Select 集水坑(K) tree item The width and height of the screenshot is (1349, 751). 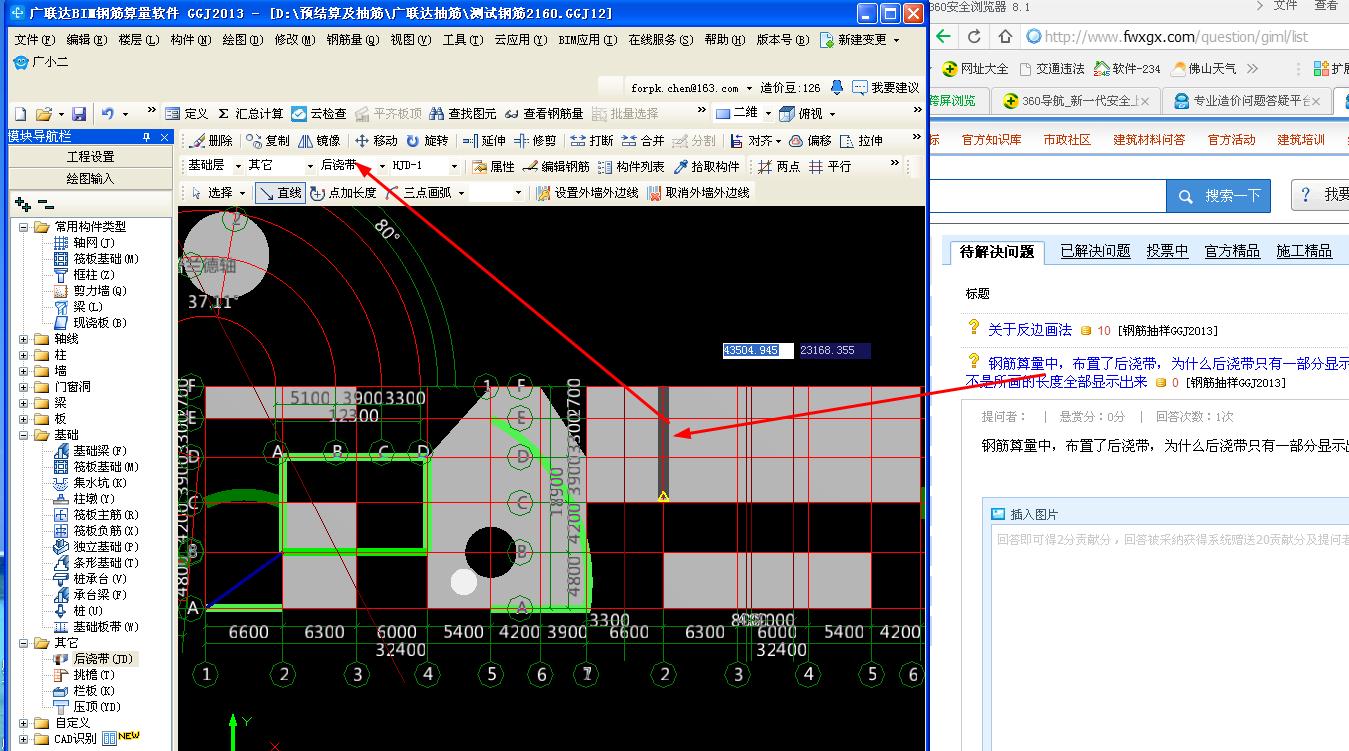point(100,483)
